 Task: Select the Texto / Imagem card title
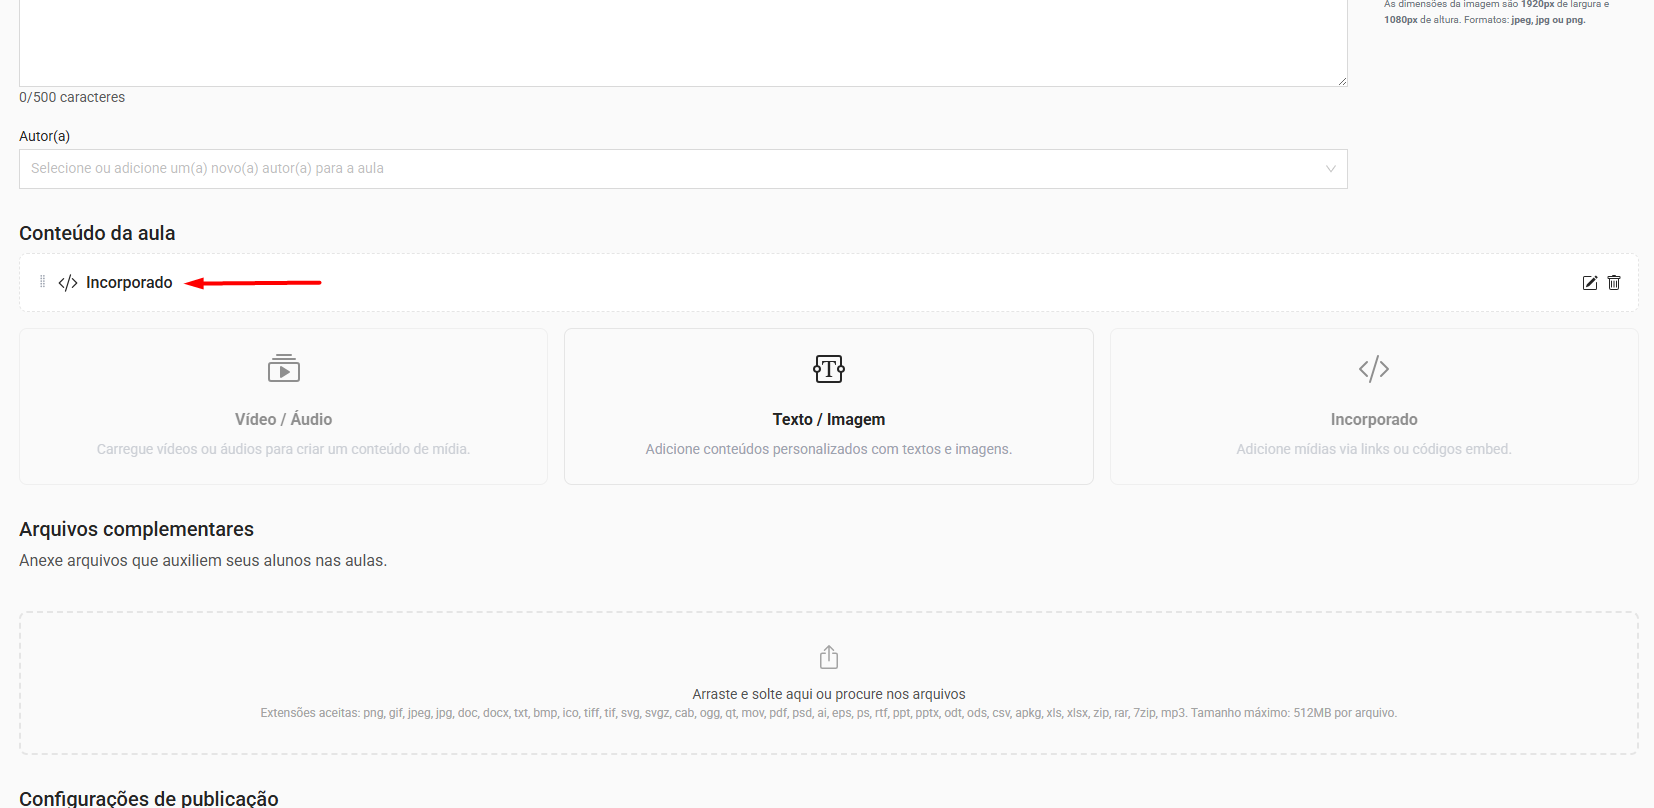click(x=828, y=419)
